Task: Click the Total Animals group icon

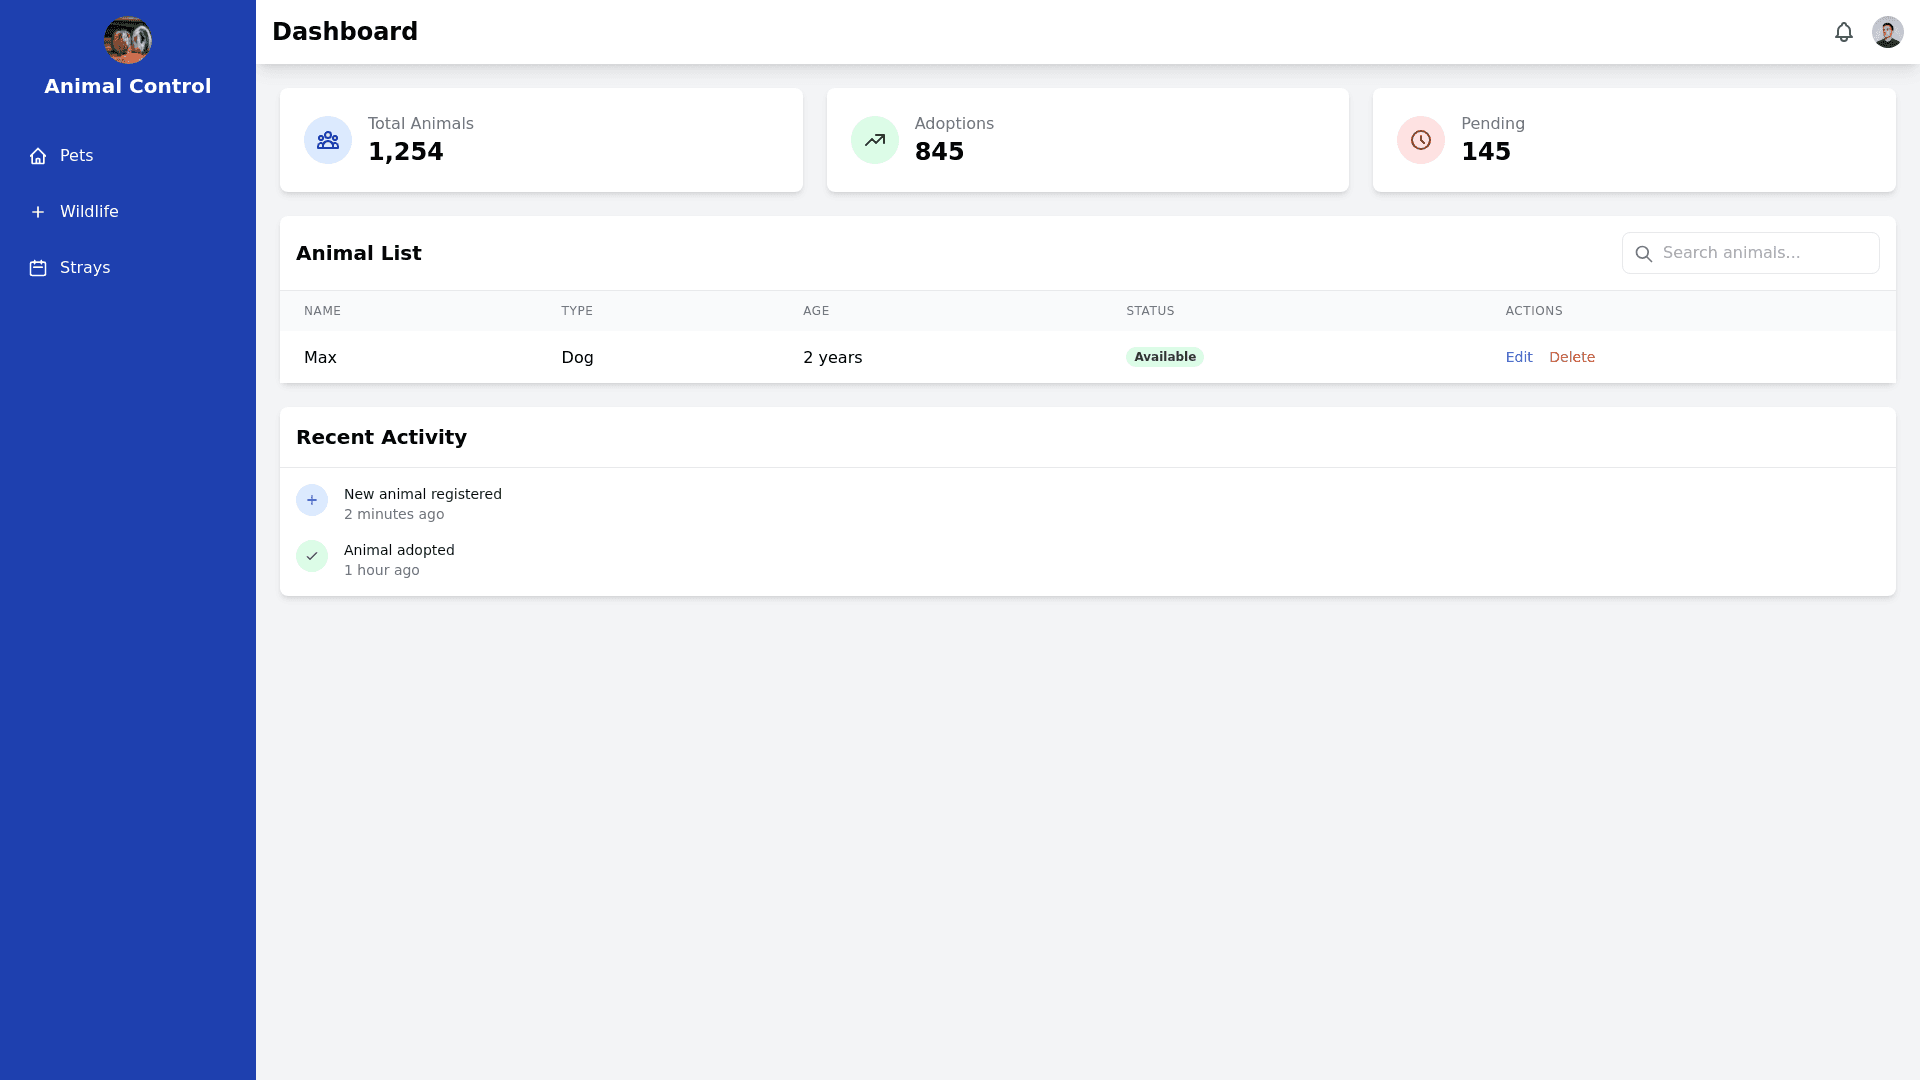Action: coord(328,140)
